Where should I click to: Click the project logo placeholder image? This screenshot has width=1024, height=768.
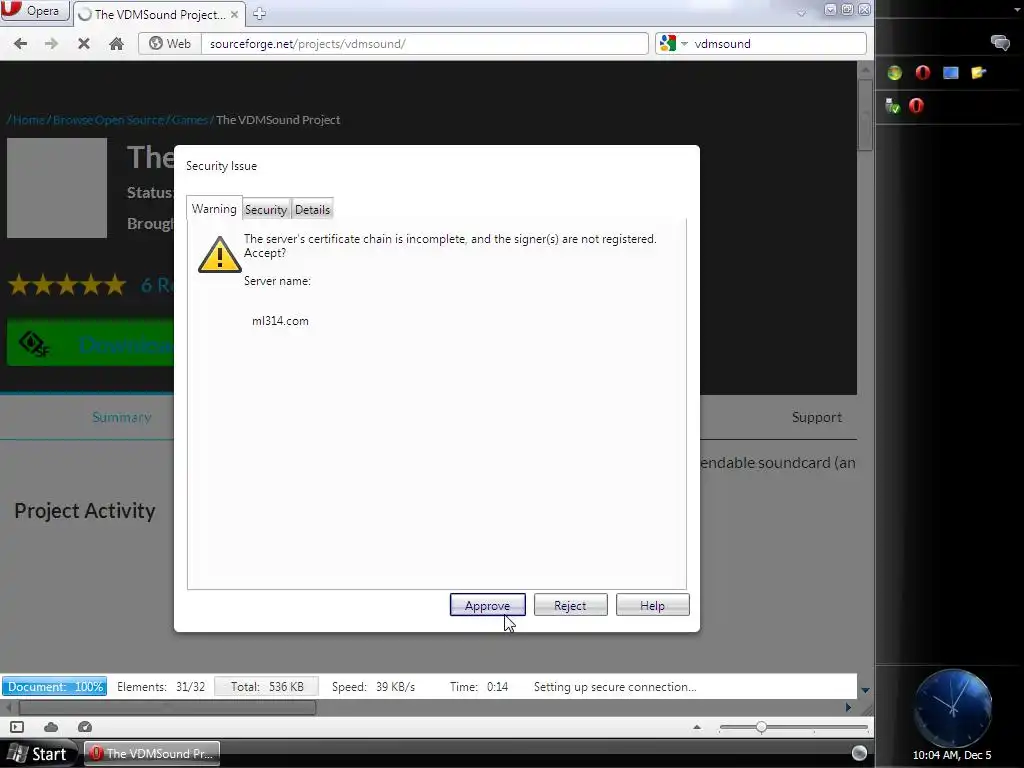[57, 188]
